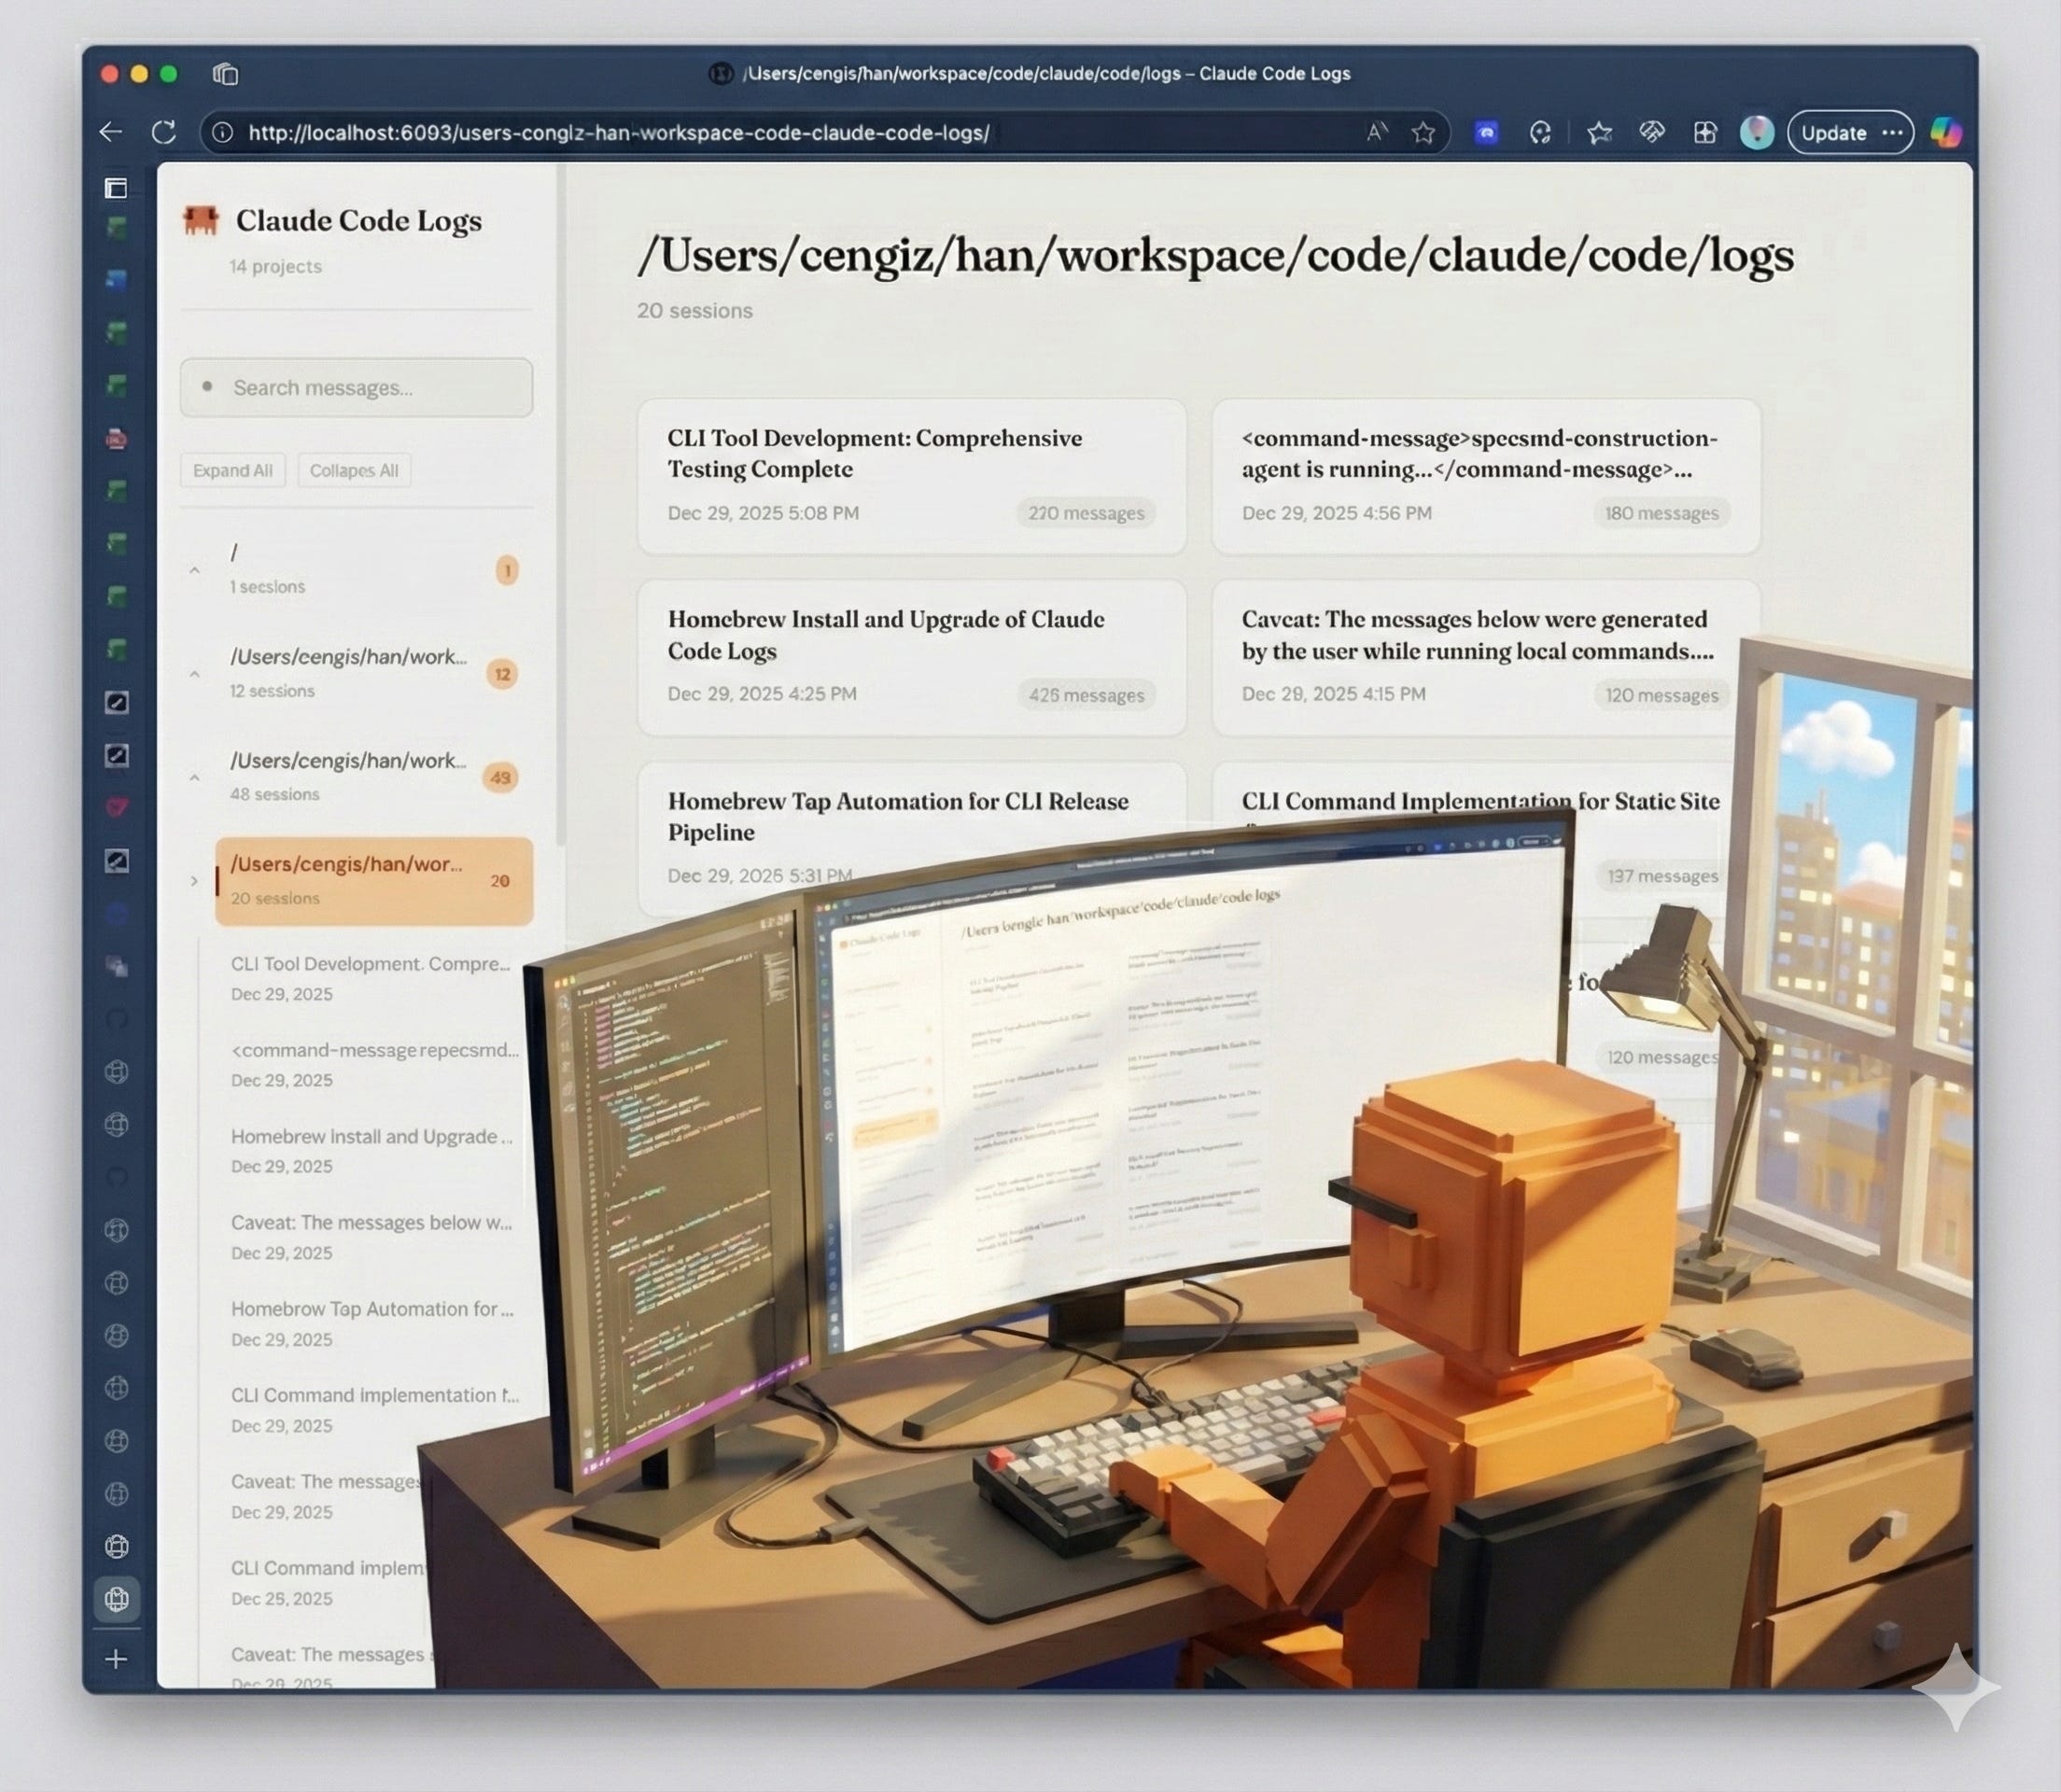Select the 48 sessions project entry
Viewport: 2061px width, 1792px height.
click(349, 776)
